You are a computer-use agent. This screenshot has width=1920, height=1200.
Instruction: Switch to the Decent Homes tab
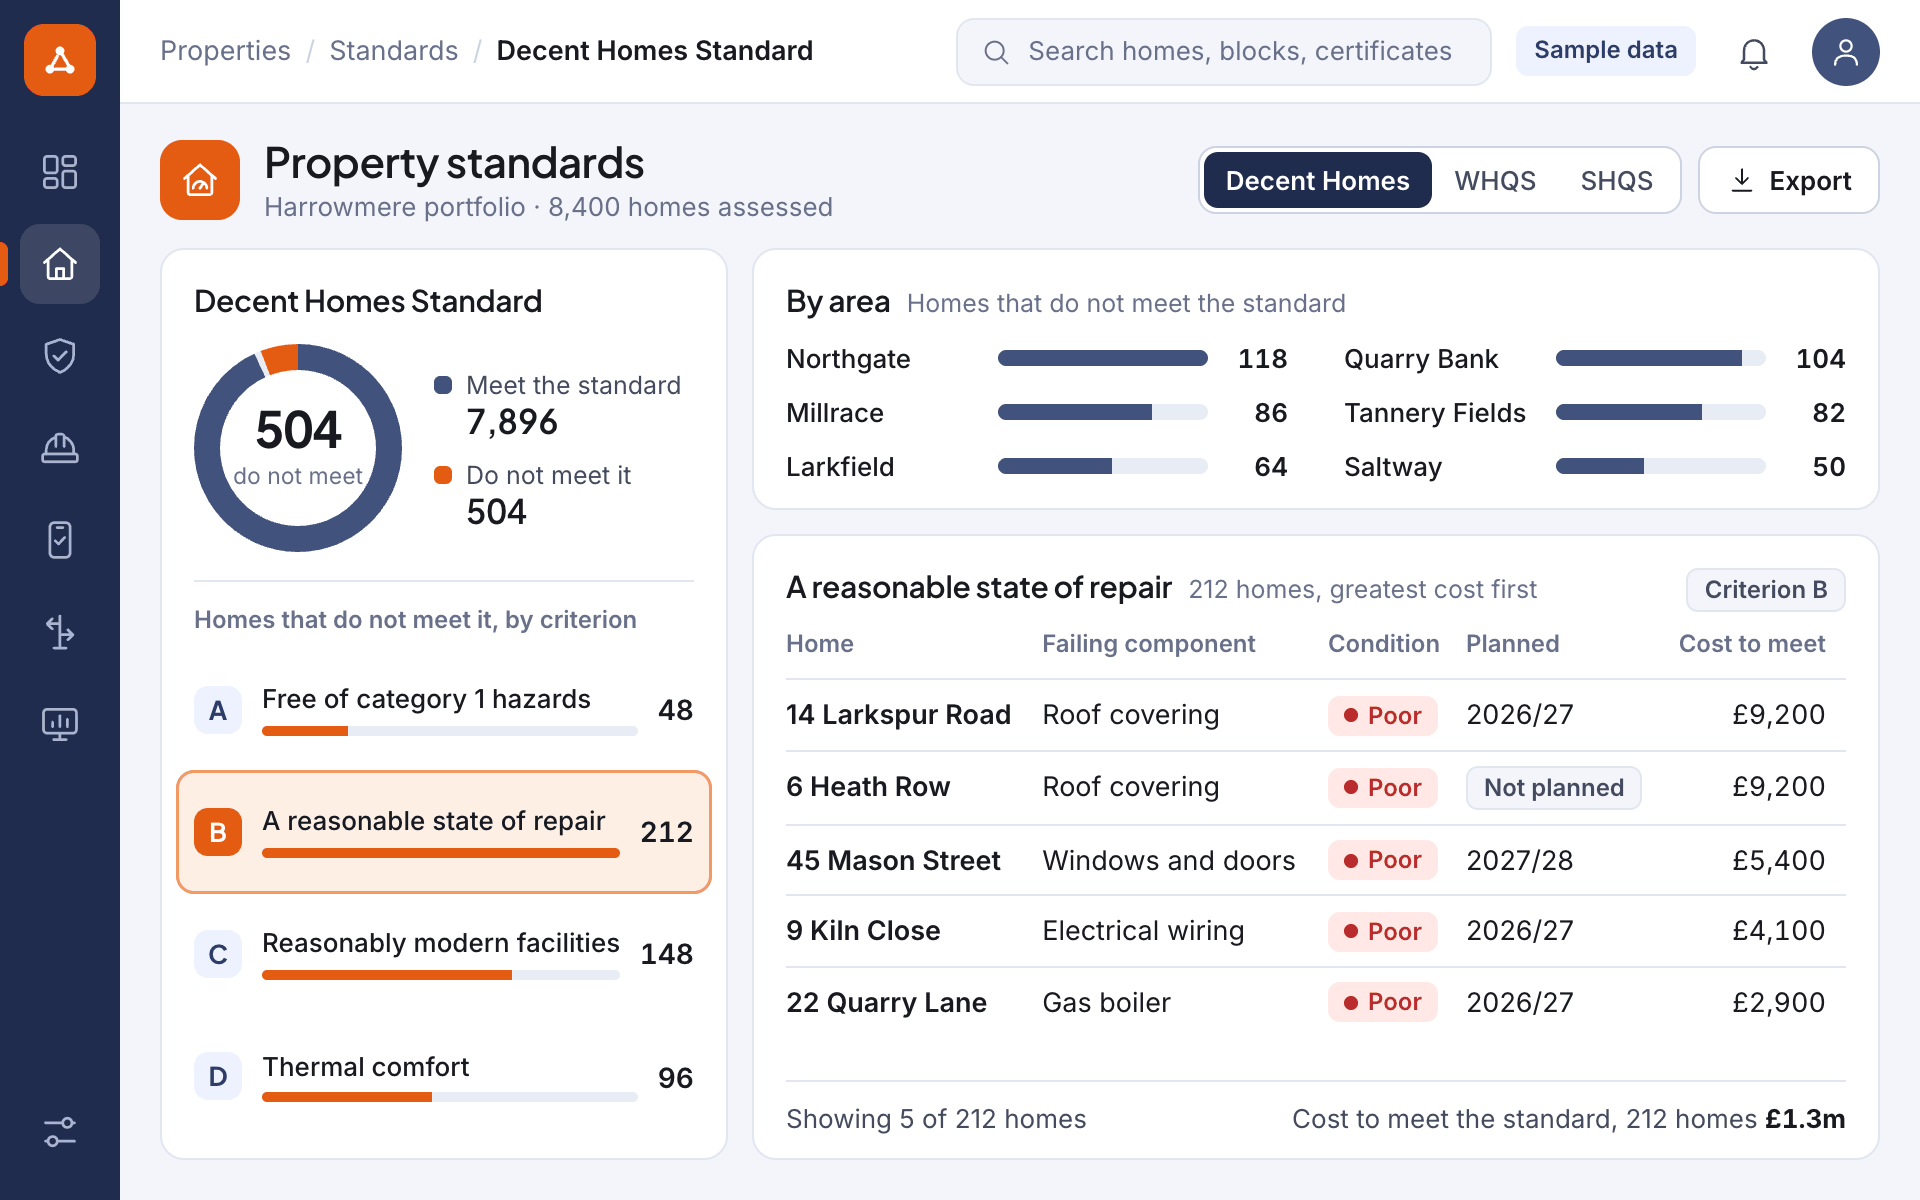[x=1318, y=180]
